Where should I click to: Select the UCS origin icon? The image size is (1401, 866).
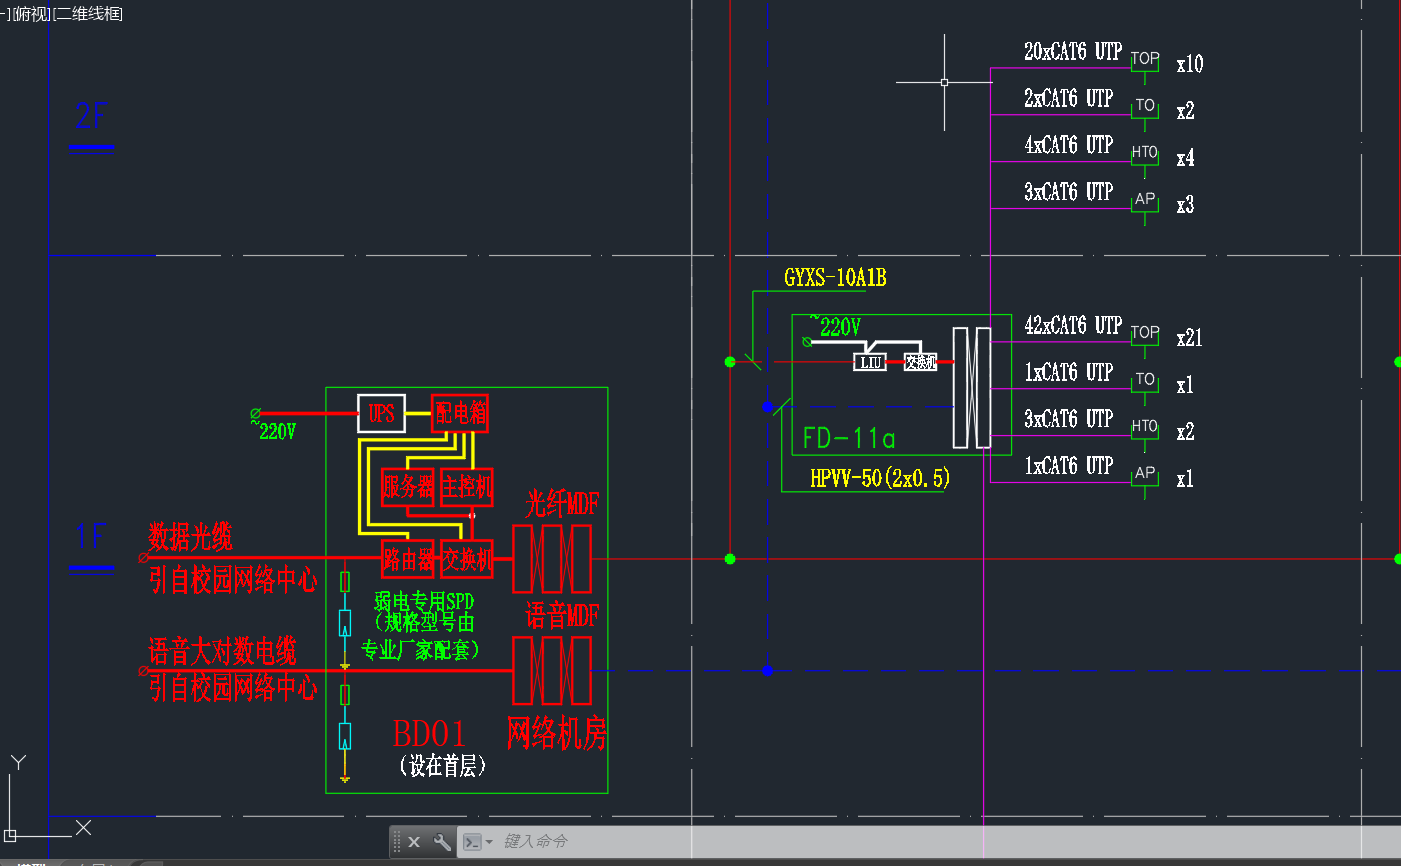tap(11, 834)
